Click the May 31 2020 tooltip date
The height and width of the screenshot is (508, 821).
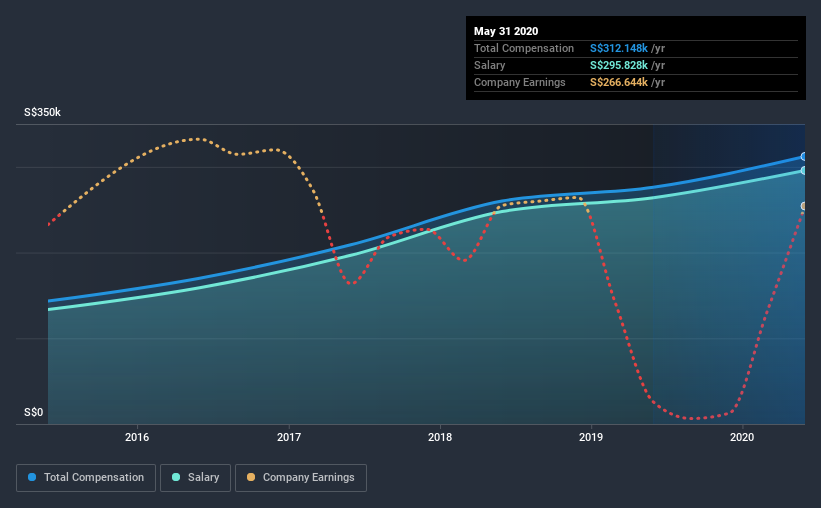(506, 31)
